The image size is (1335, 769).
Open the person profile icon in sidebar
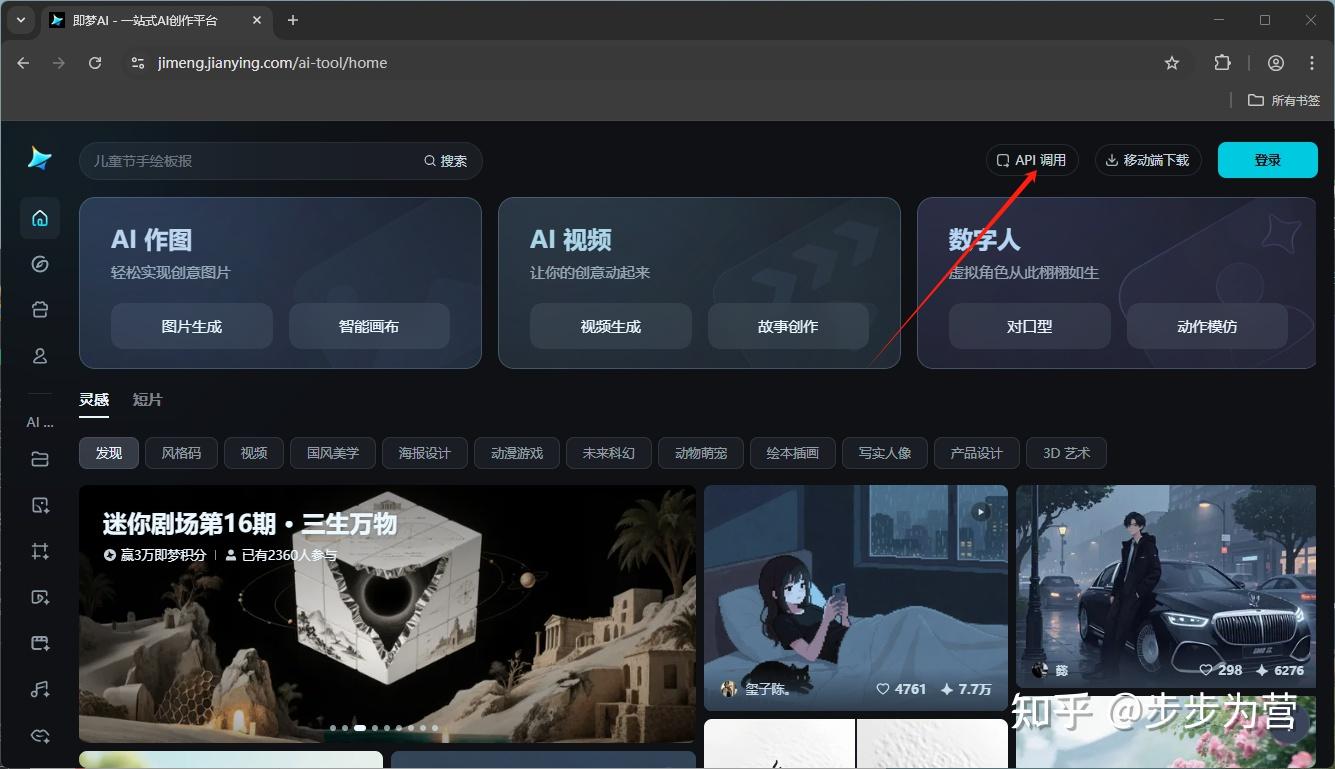pyautogui.click(x=40, y=356)
